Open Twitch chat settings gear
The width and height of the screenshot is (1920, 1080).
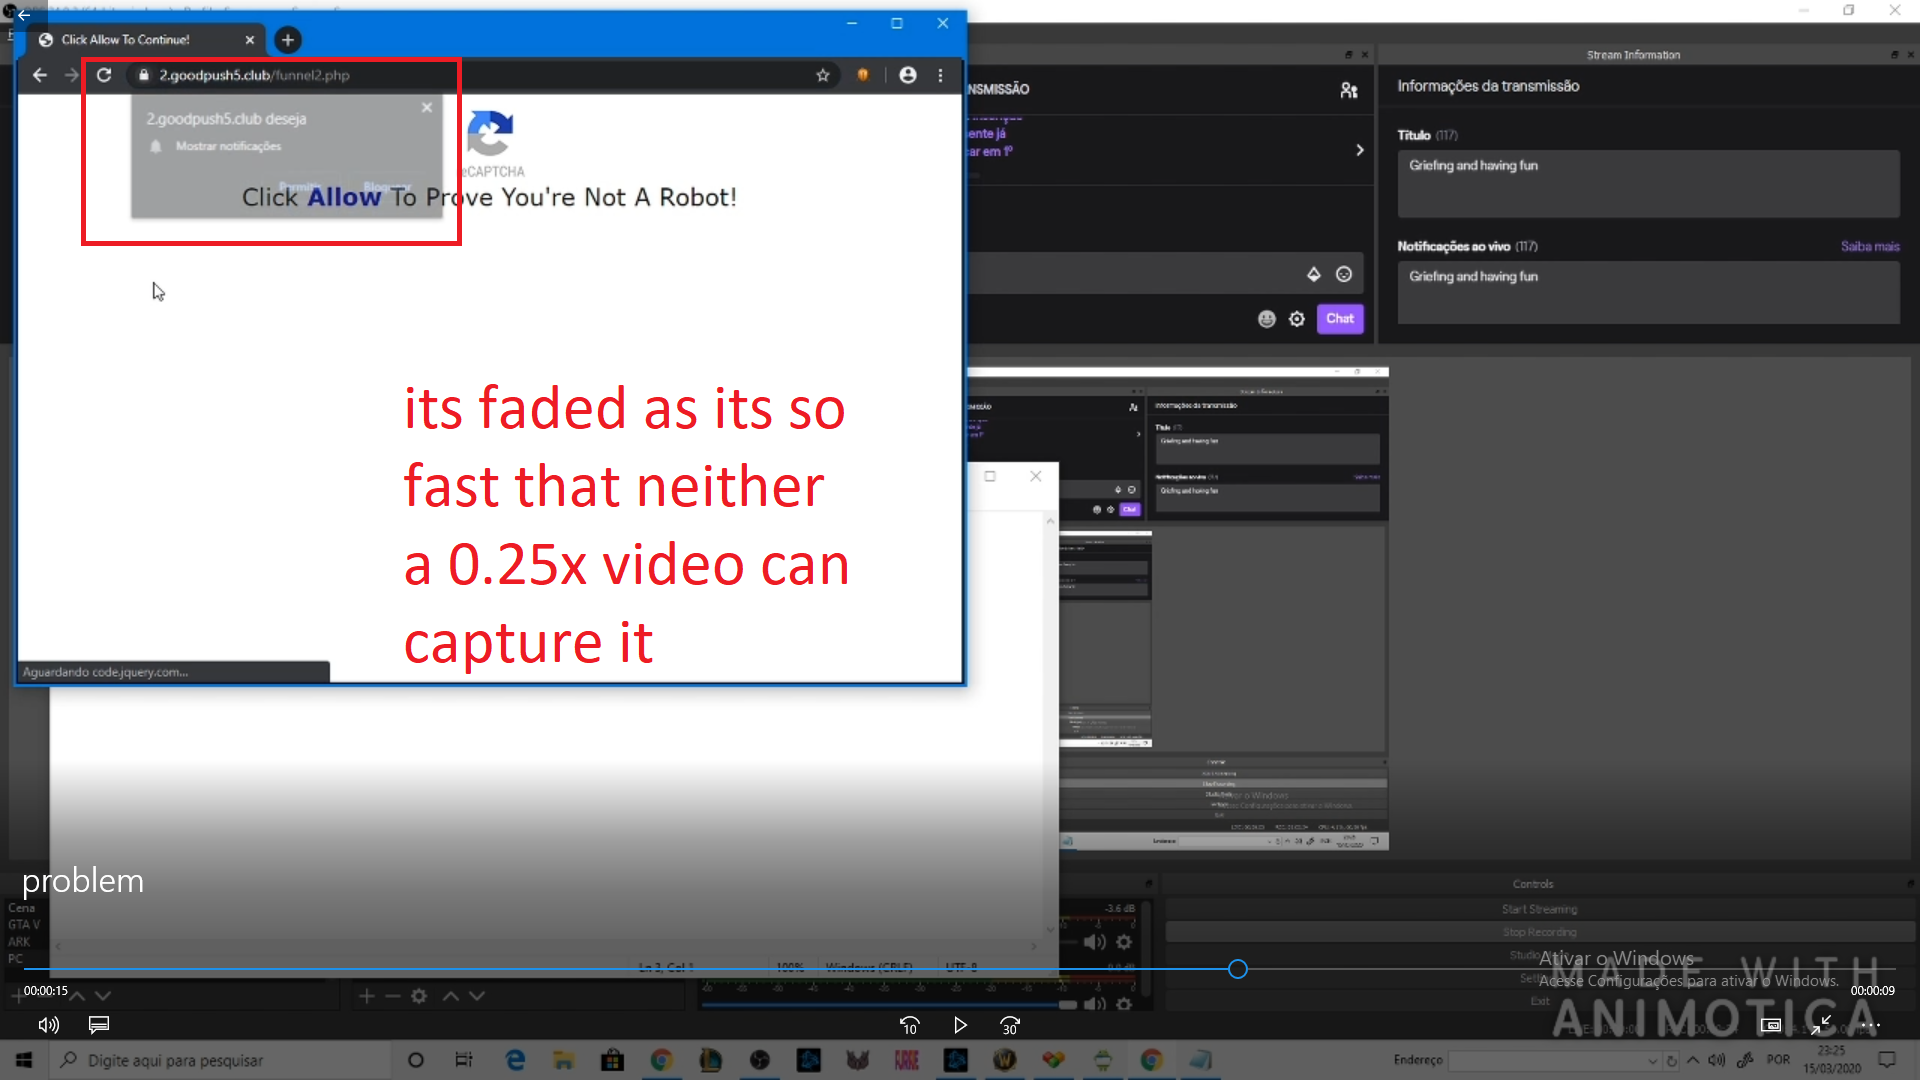click(x=1297, y=319)
